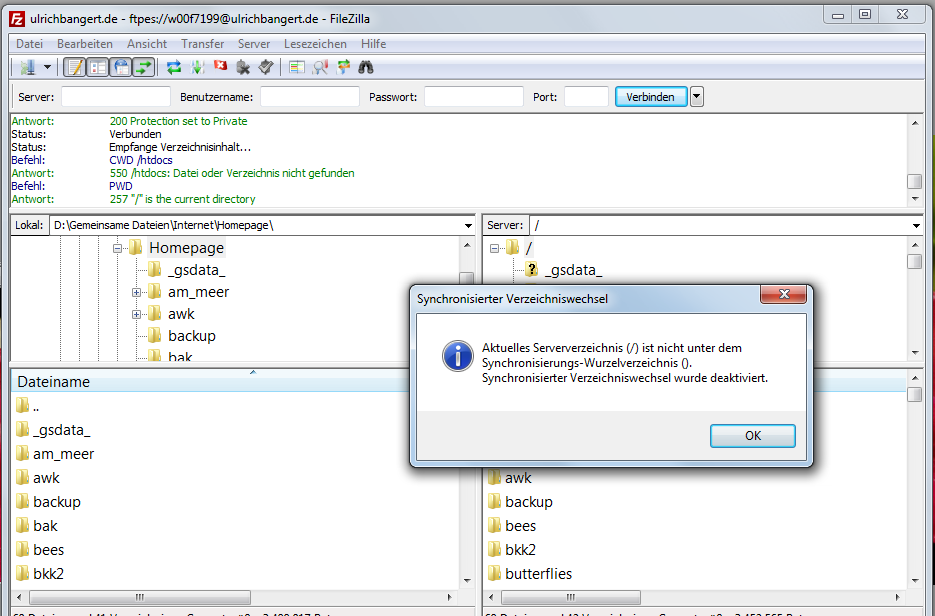Maximize the FileZilla window
Image resolution: width=935 pixels, height=616 pixels.
pyautogui.click(x=865, y=15)
